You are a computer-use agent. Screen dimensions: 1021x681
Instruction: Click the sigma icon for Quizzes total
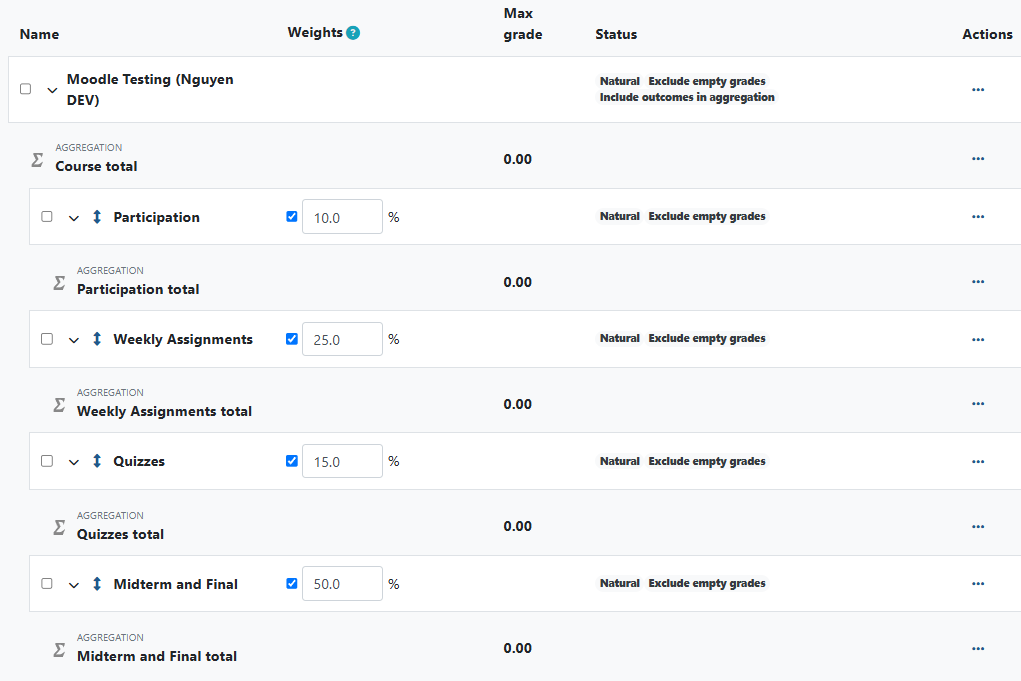point(58,526)
